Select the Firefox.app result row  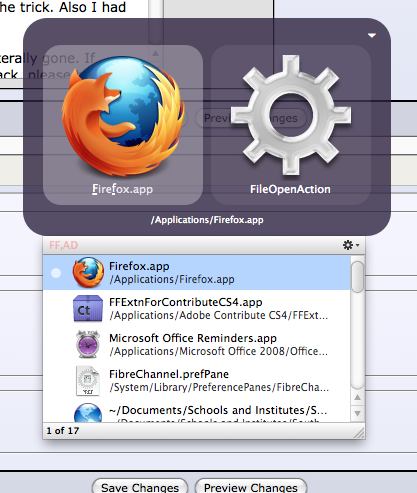[197, 272]
